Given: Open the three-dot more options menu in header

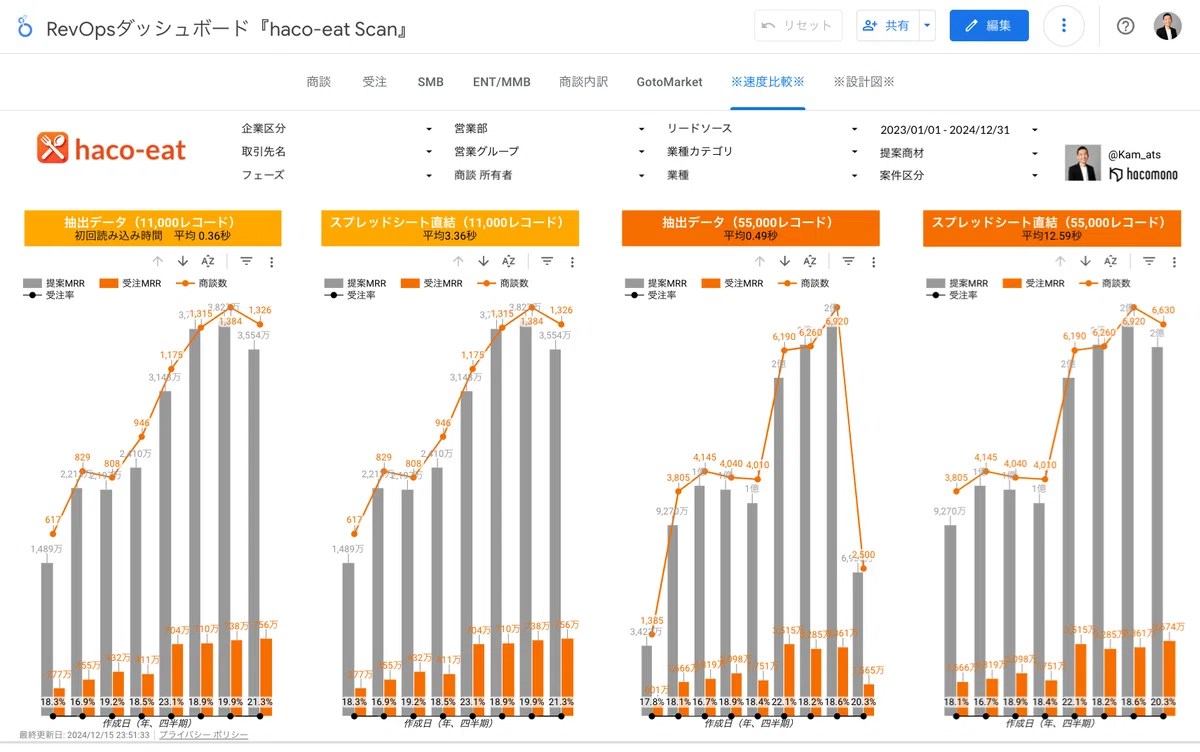Looking at the screenshot, I should 1064,26.
